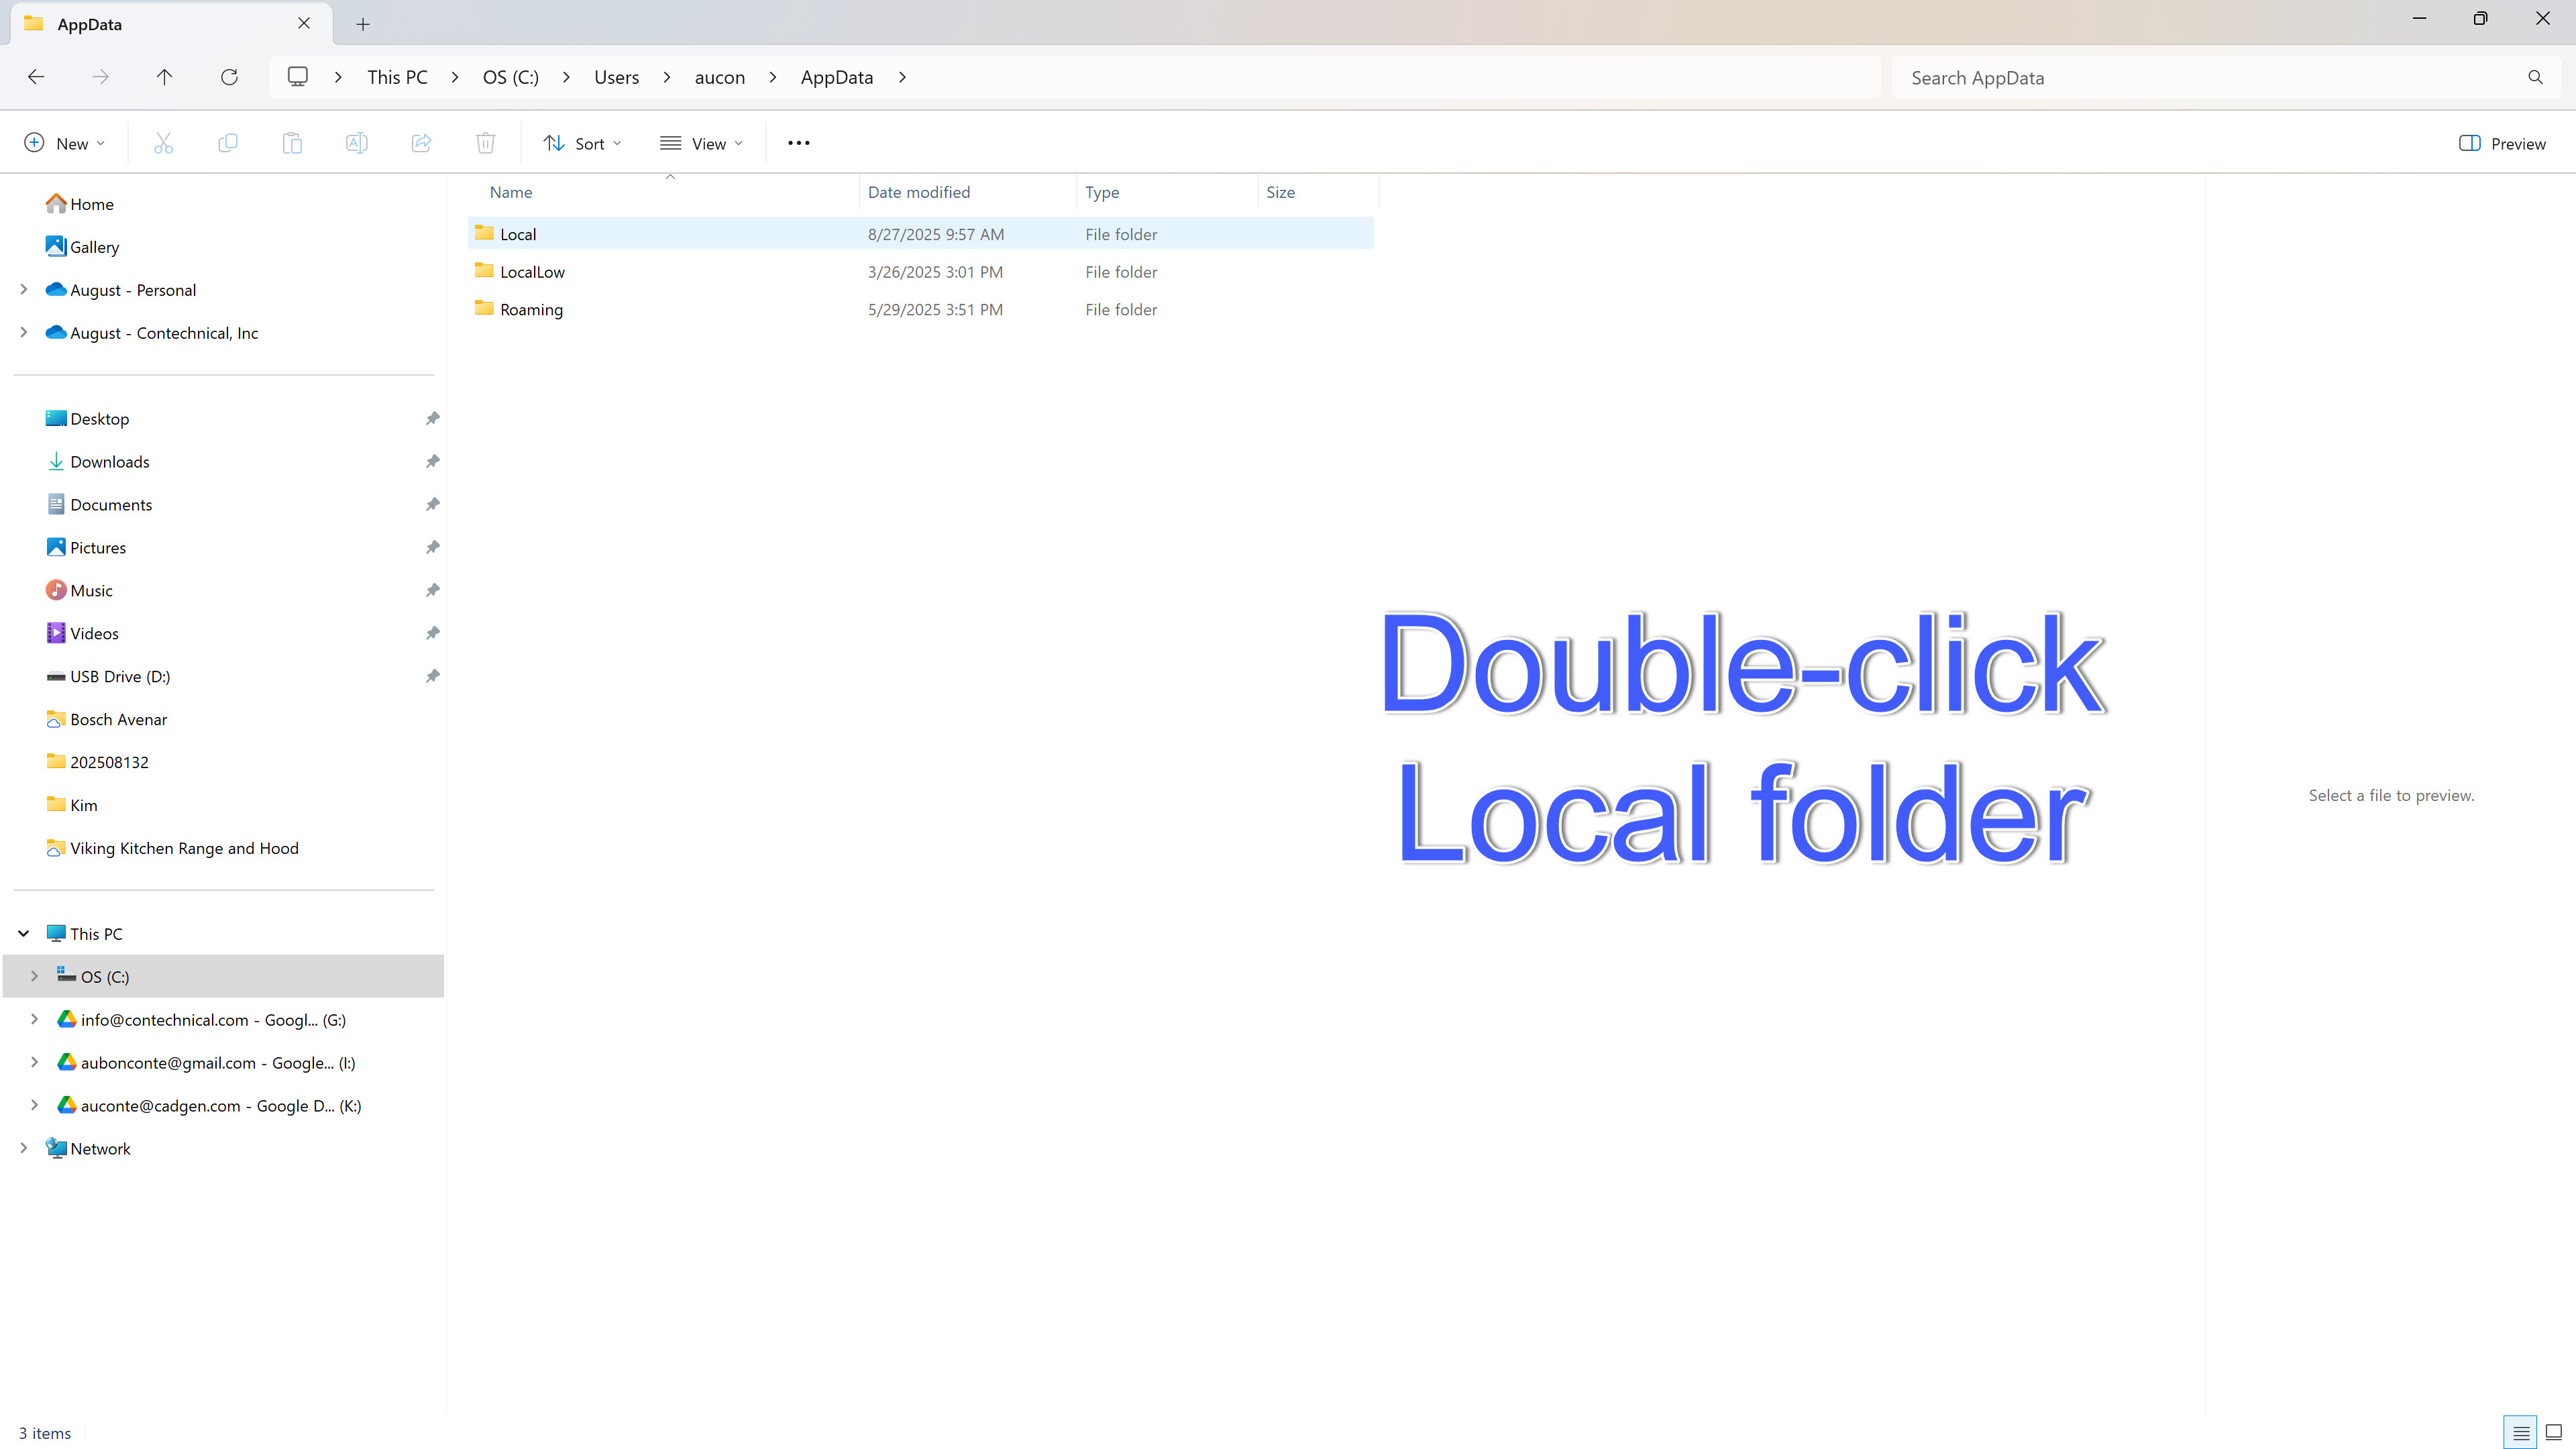2576x1449 pixels.
Task: Open Gallery in the navigation pane
Action: point(82,247)
